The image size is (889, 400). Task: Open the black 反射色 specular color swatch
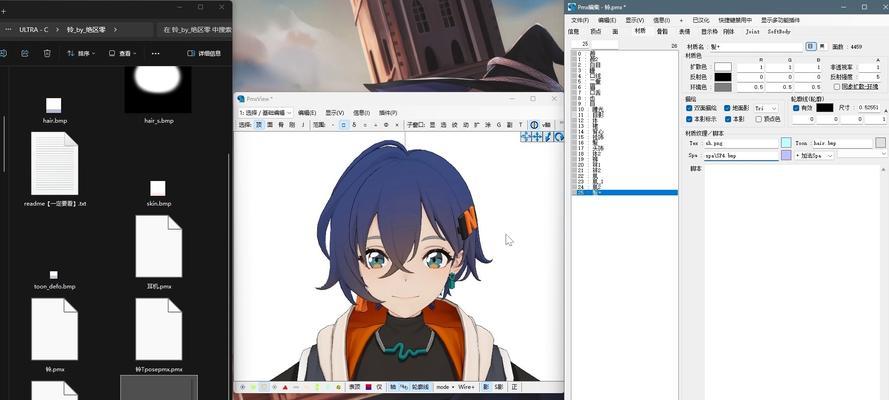pyautogui.click(x=723, y=77)
